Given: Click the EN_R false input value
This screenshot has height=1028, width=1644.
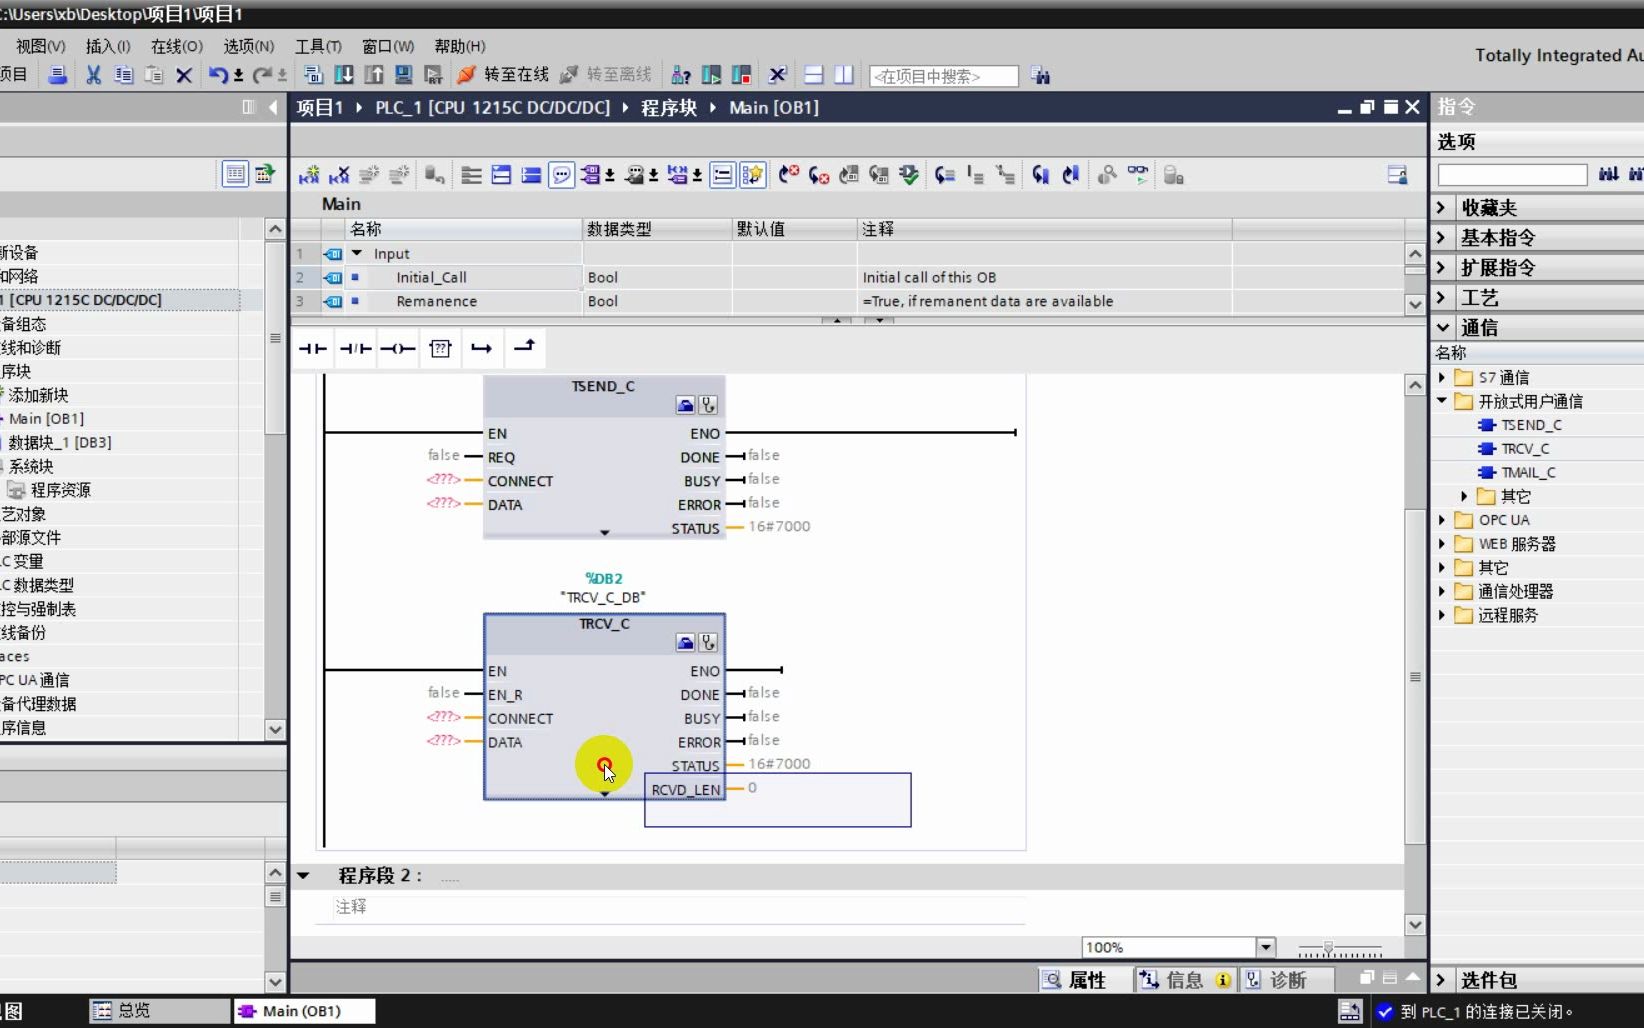Looking at the screenshot, I should (x=443, y=692).
